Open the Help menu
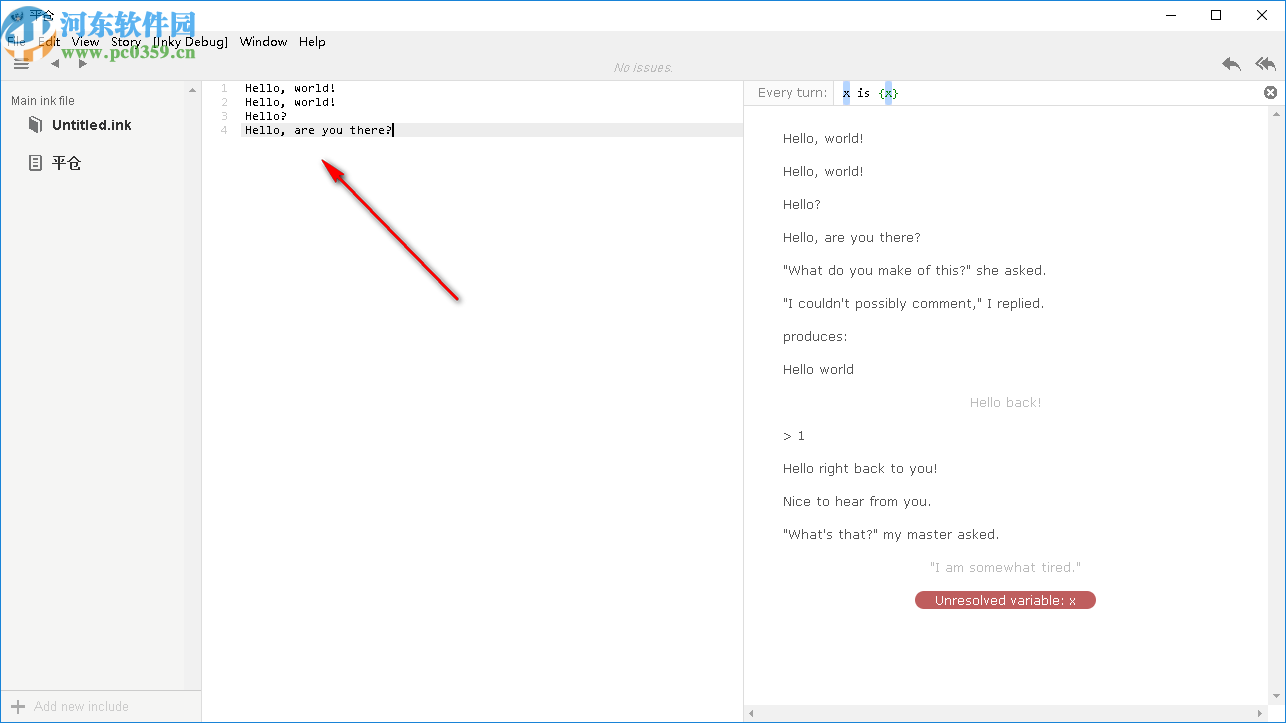This screenshot has width=1286, height=723. pos(312,42)
